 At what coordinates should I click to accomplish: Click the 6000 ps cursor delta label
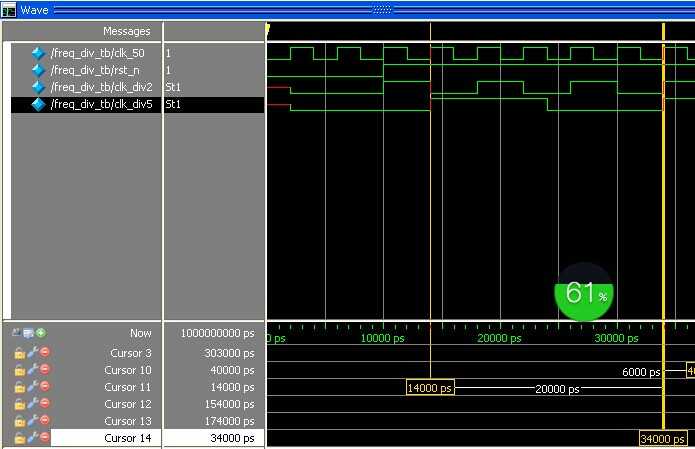pos(641,372)
